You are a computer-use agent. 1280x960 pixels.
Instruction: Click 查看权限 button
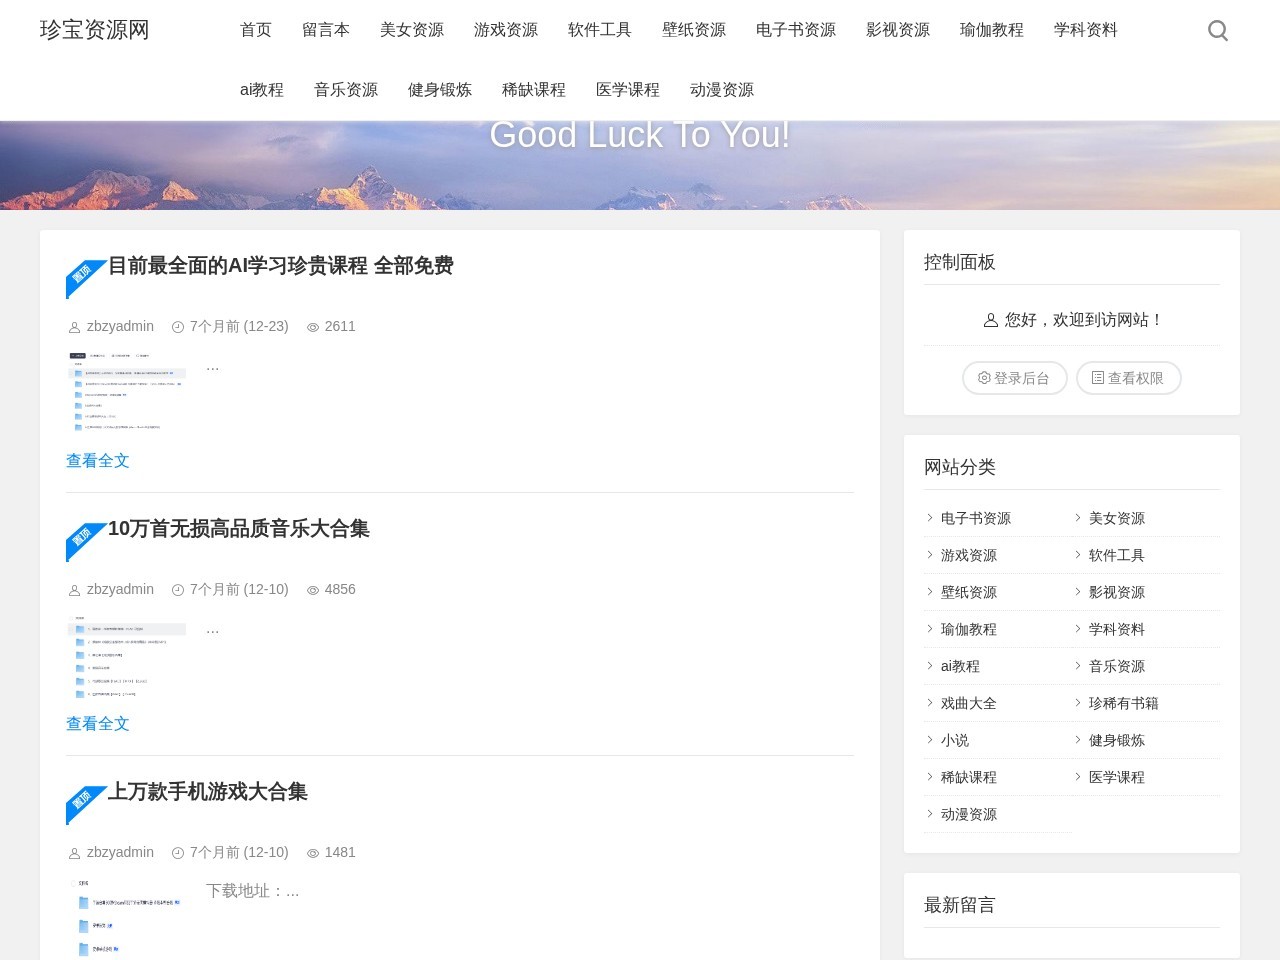(x=1129, y=378)
